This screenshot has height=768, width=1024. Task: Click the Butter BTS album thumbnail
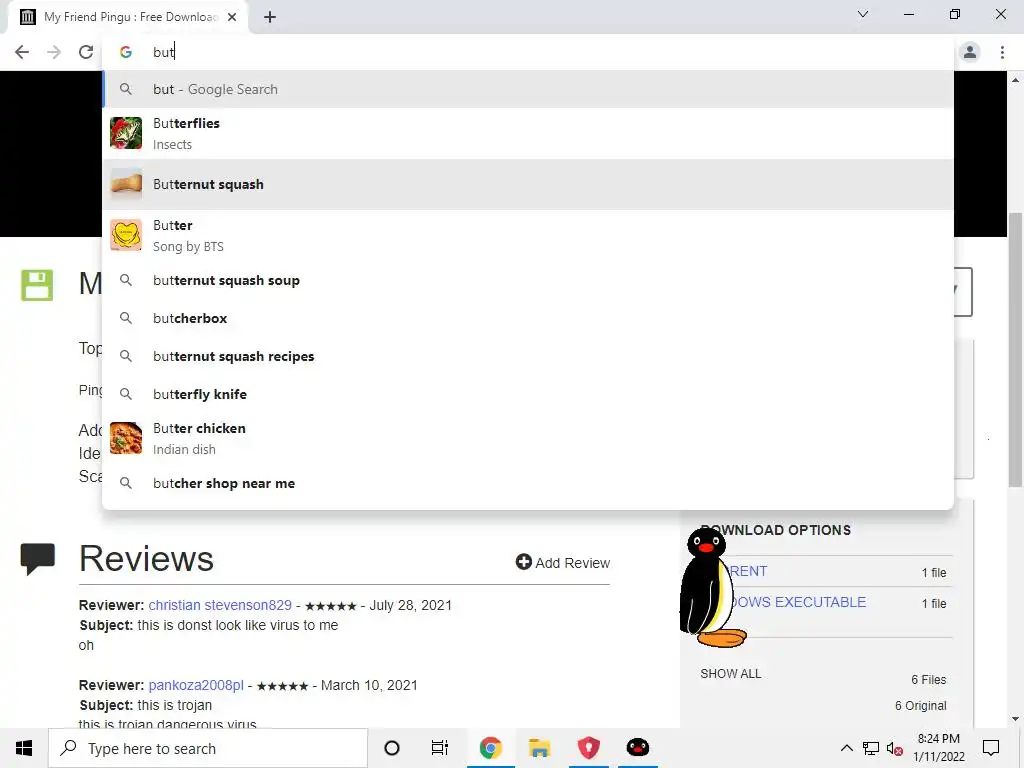(126, 235)
